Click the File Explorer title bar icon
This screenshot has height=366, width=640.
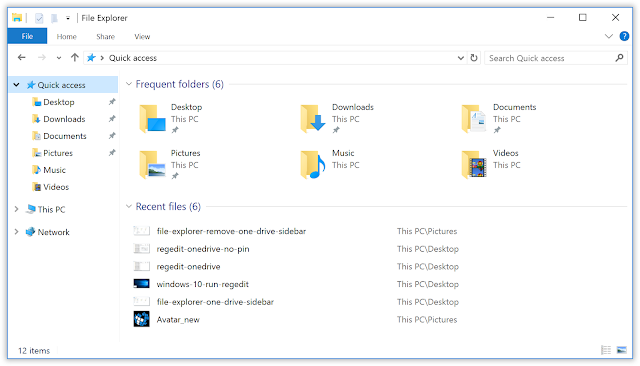coord(17,18)
